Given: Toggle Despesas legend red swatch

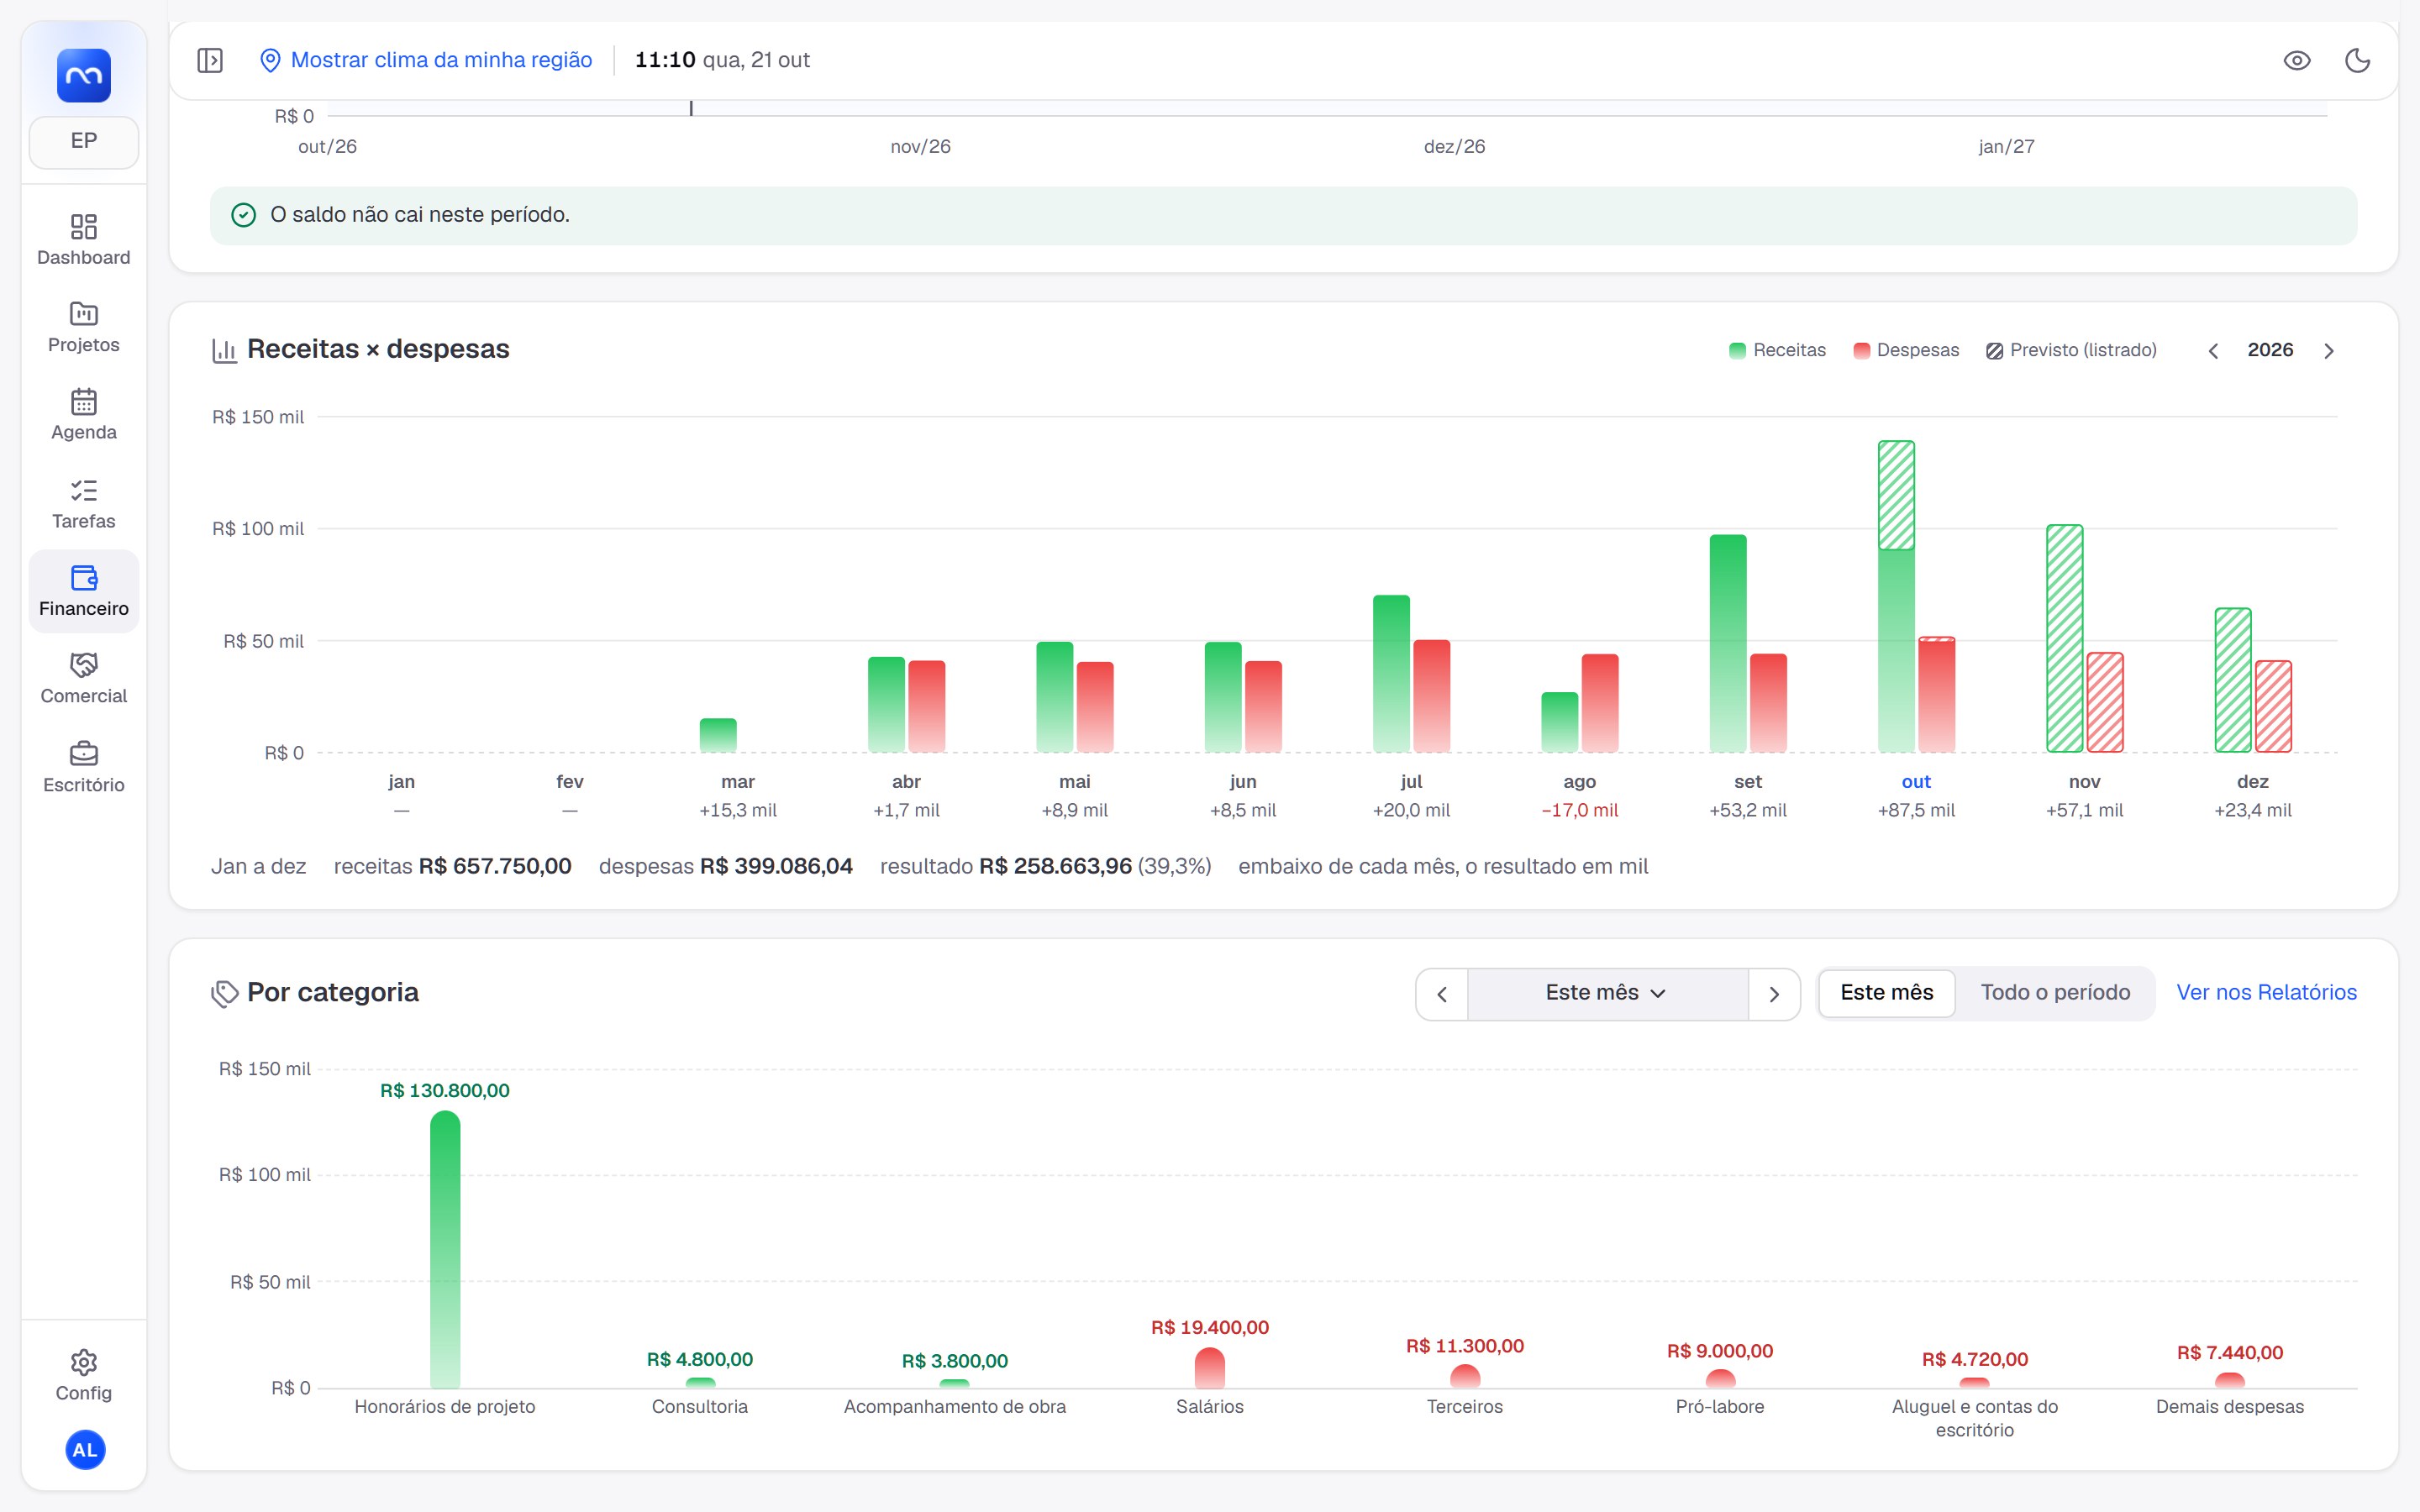Looking at the screenshot, I should point(1862,351).
